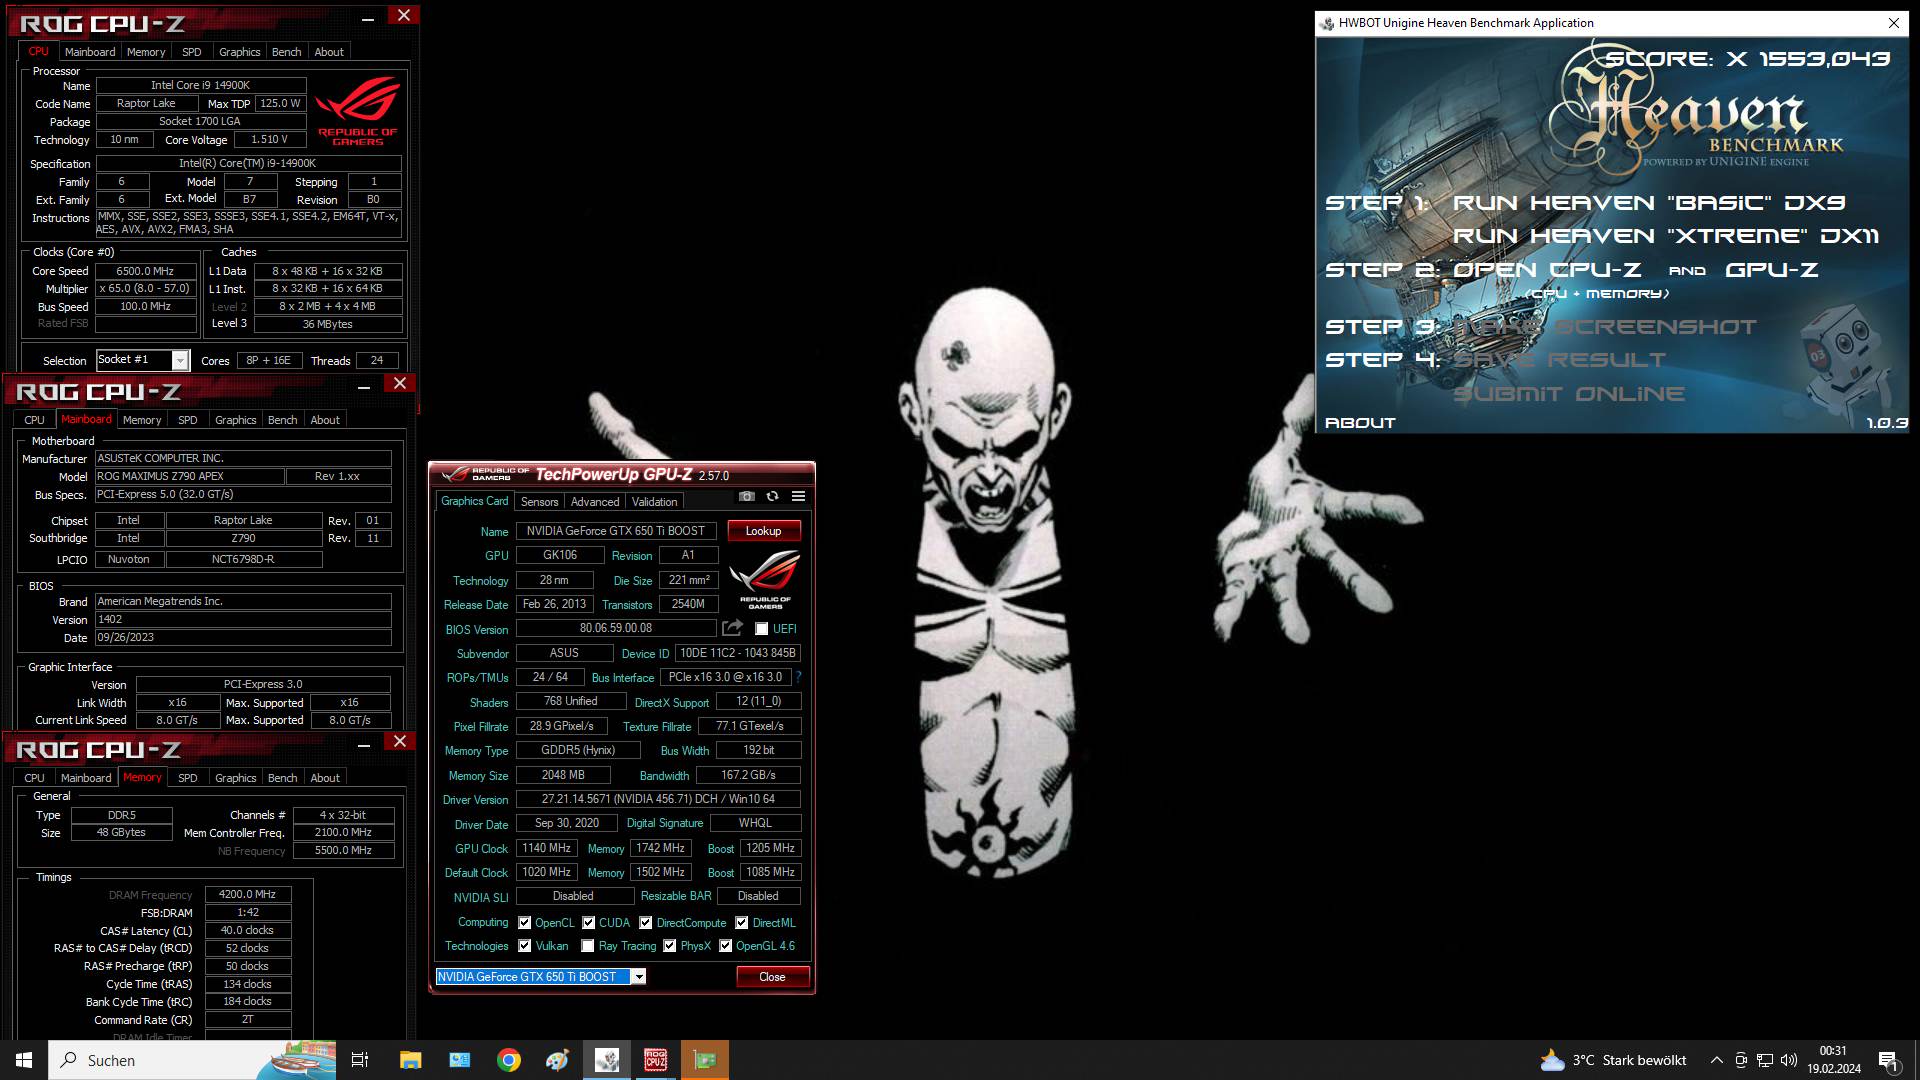Toggle the UEFI checkbox in GPU-Z
Screen dimensions: 1920x1080
click(x=761, y=629)
